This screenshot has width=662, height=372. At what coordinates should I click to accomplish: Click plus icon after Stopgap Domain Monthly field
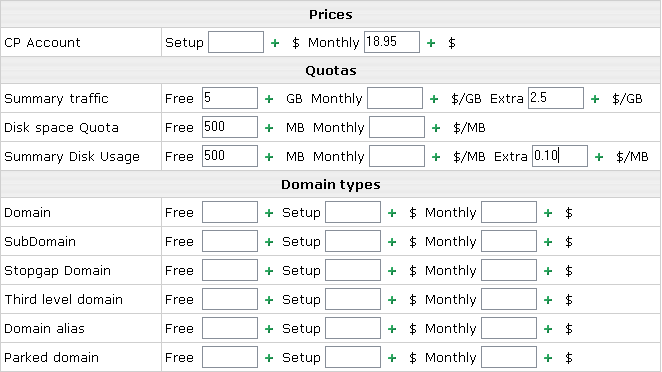click(x=548, y=271)
